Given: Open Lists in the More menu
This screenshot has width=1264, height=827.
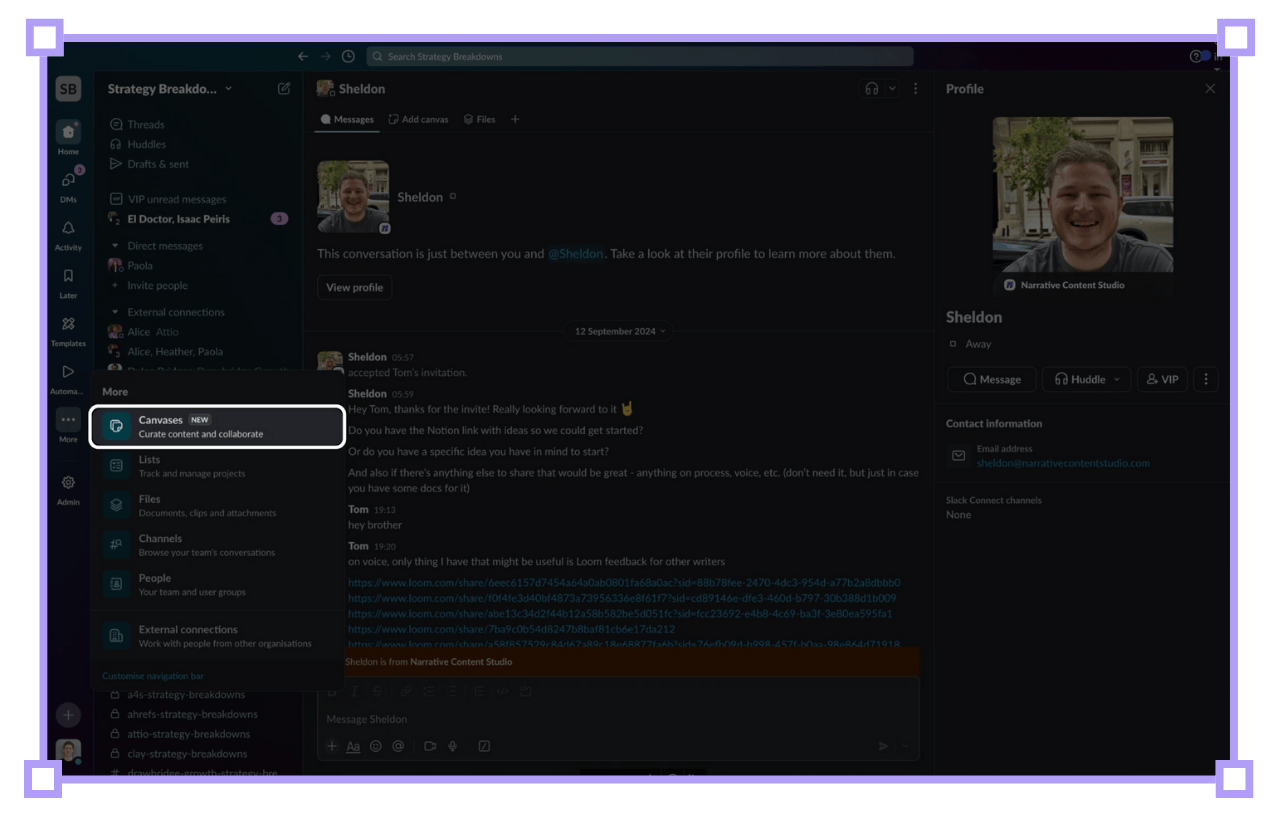Looking at the screenshot, I should tap(217, 466).
